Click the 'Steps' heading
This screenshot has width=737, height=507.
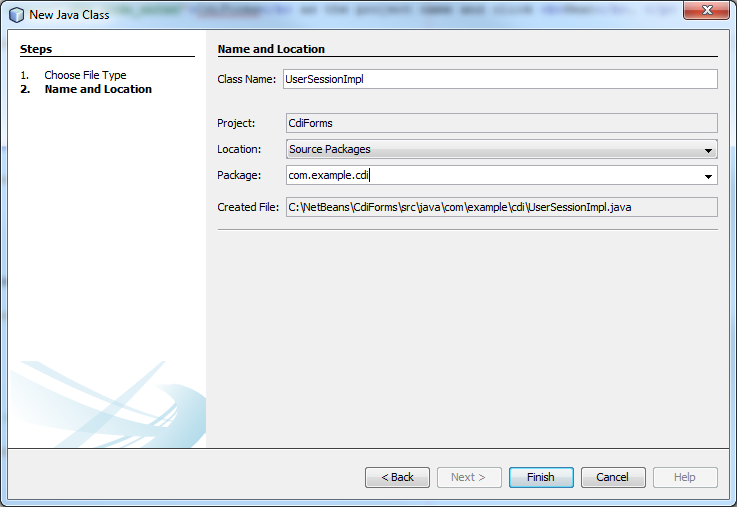pos(36,49)
